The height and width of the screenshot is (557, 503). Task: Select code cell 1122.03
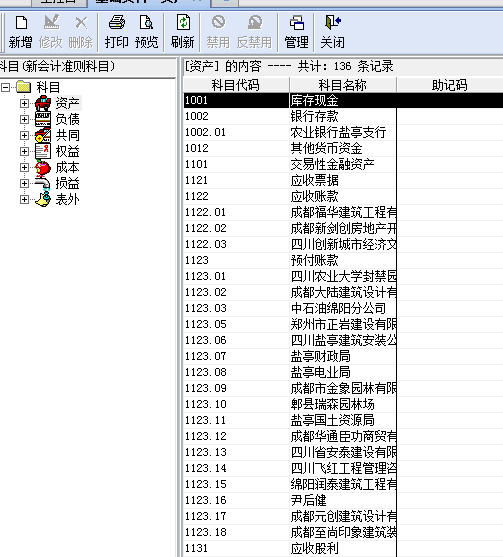(x=236, y=244)
